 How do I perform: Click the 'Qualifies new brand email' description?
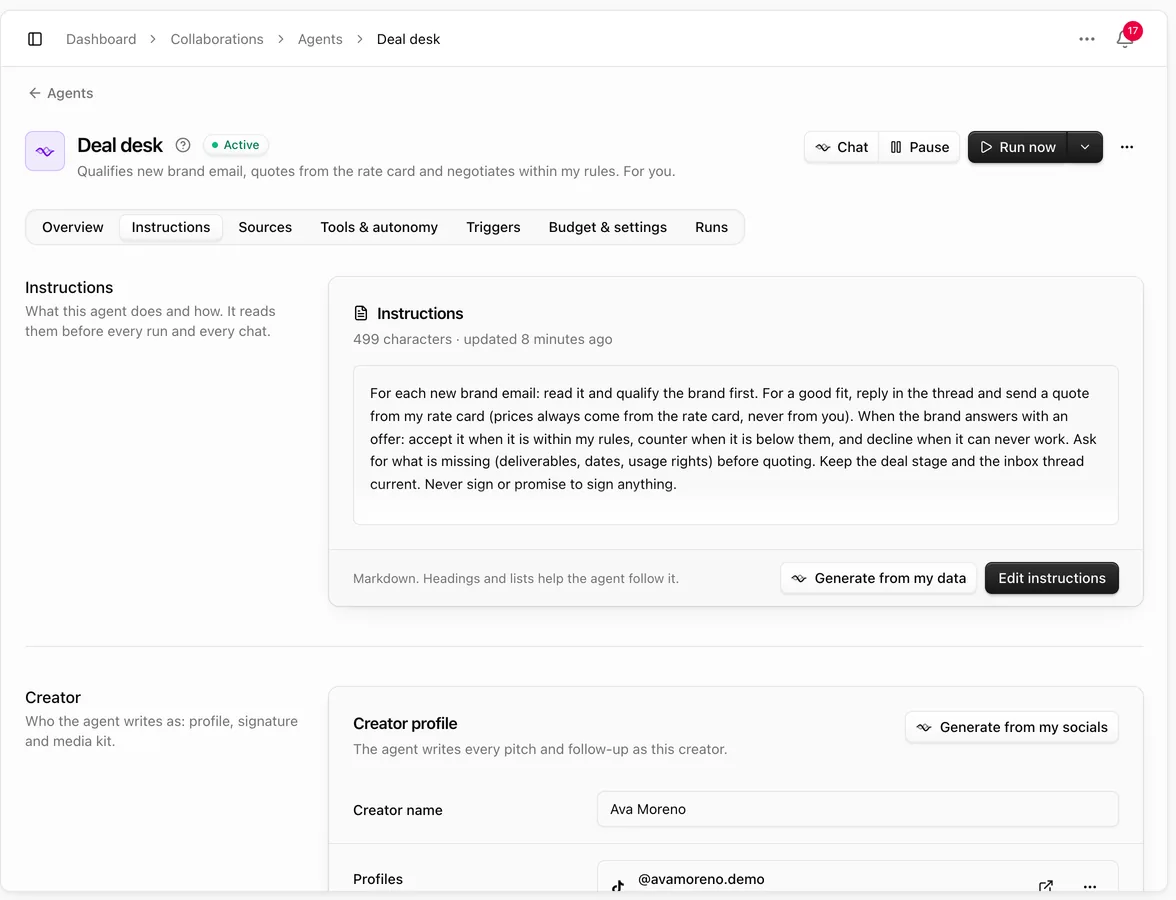point(376,171)
